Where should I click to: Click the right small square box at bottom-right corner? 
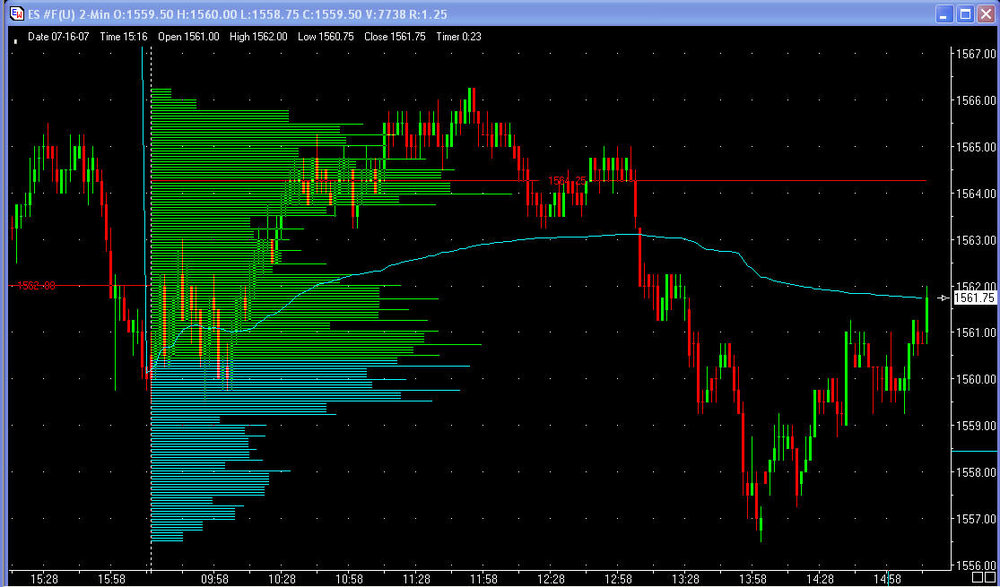[990, 577]
